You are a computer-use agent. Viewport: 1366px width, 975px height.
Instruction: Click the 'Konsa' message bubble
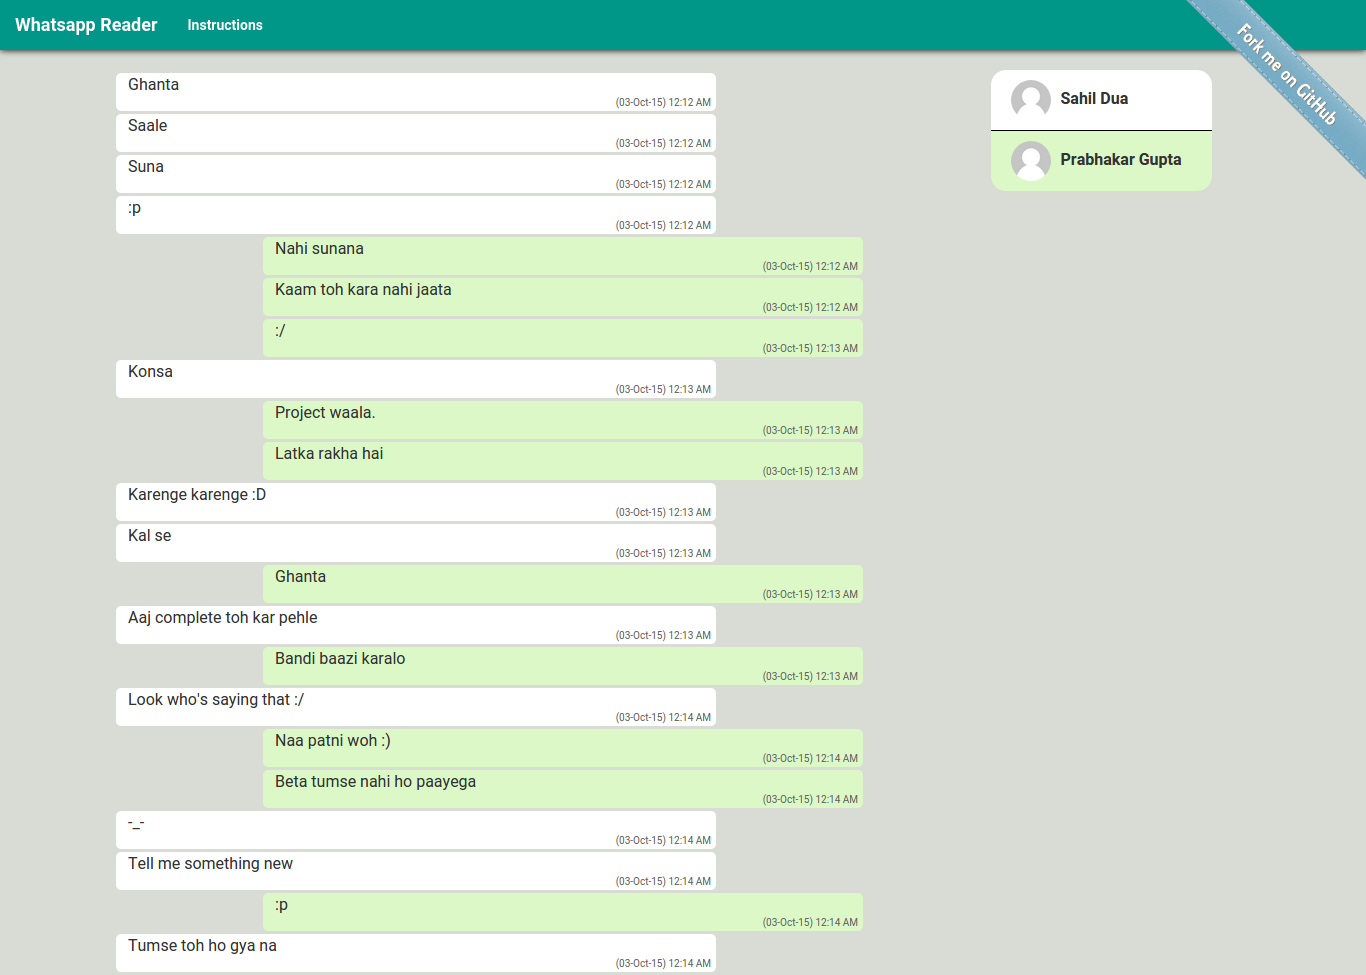(x=415, y=379)
